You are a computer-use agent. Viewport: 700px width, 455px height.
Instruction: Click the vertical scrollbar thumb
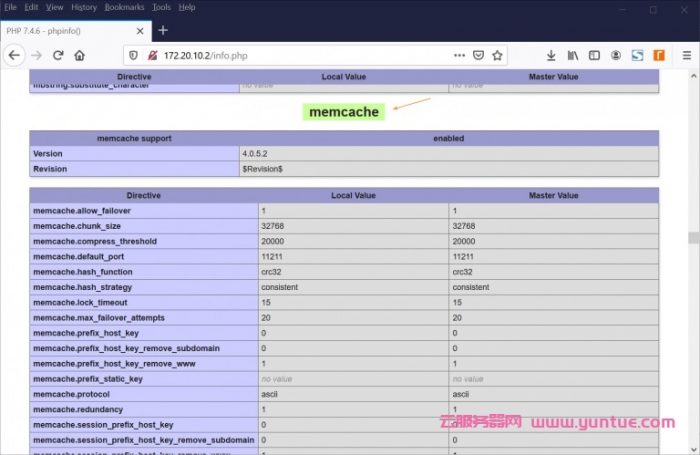point(692,238)
